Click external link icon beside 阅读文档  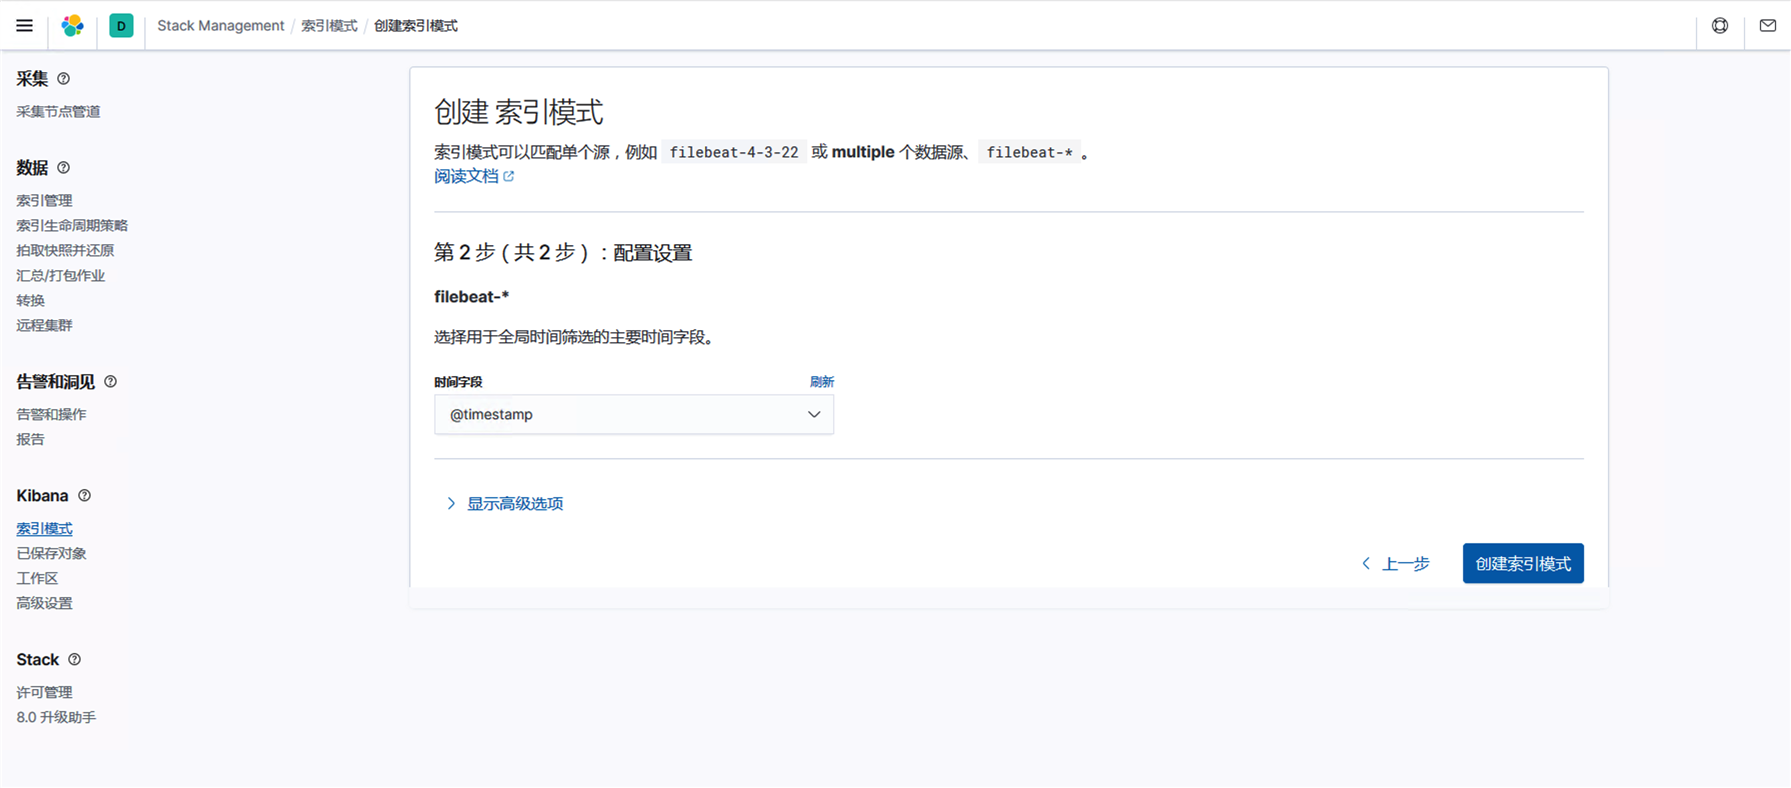point(509,176)
